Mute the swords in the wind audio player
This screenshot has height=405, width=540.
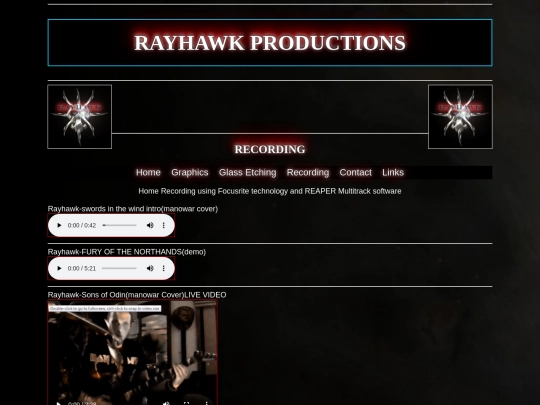150,225
